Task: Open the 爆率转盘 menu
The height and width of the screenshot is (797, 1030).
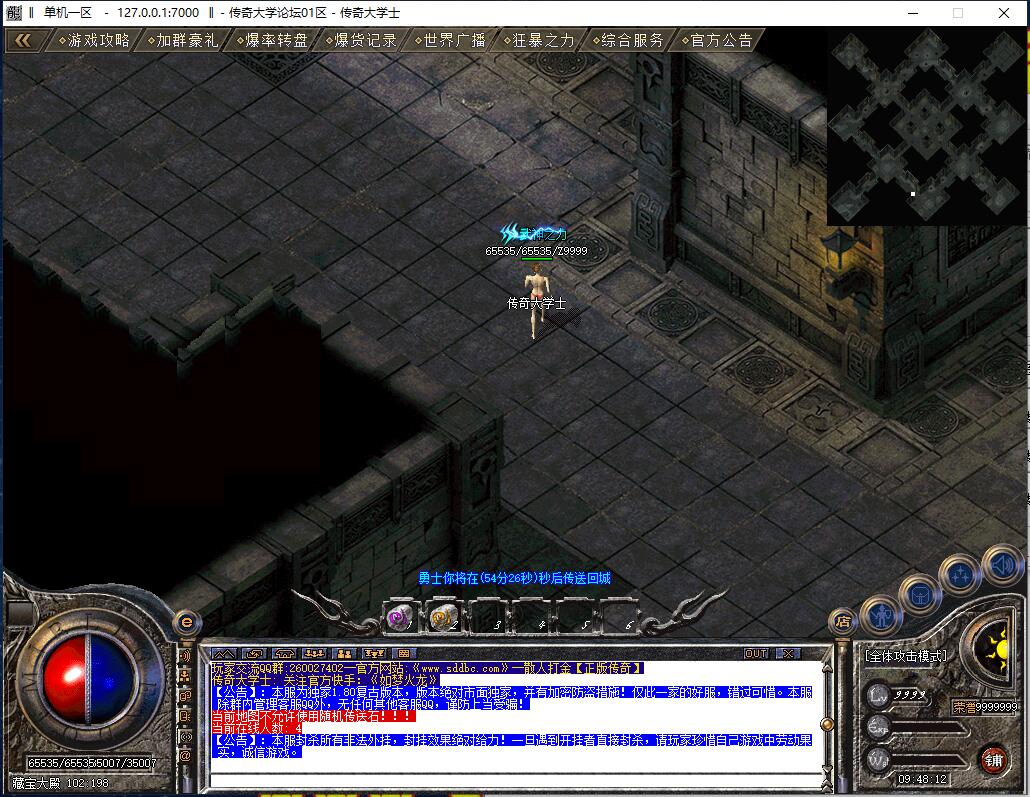Action: click(x=272, y=41)
